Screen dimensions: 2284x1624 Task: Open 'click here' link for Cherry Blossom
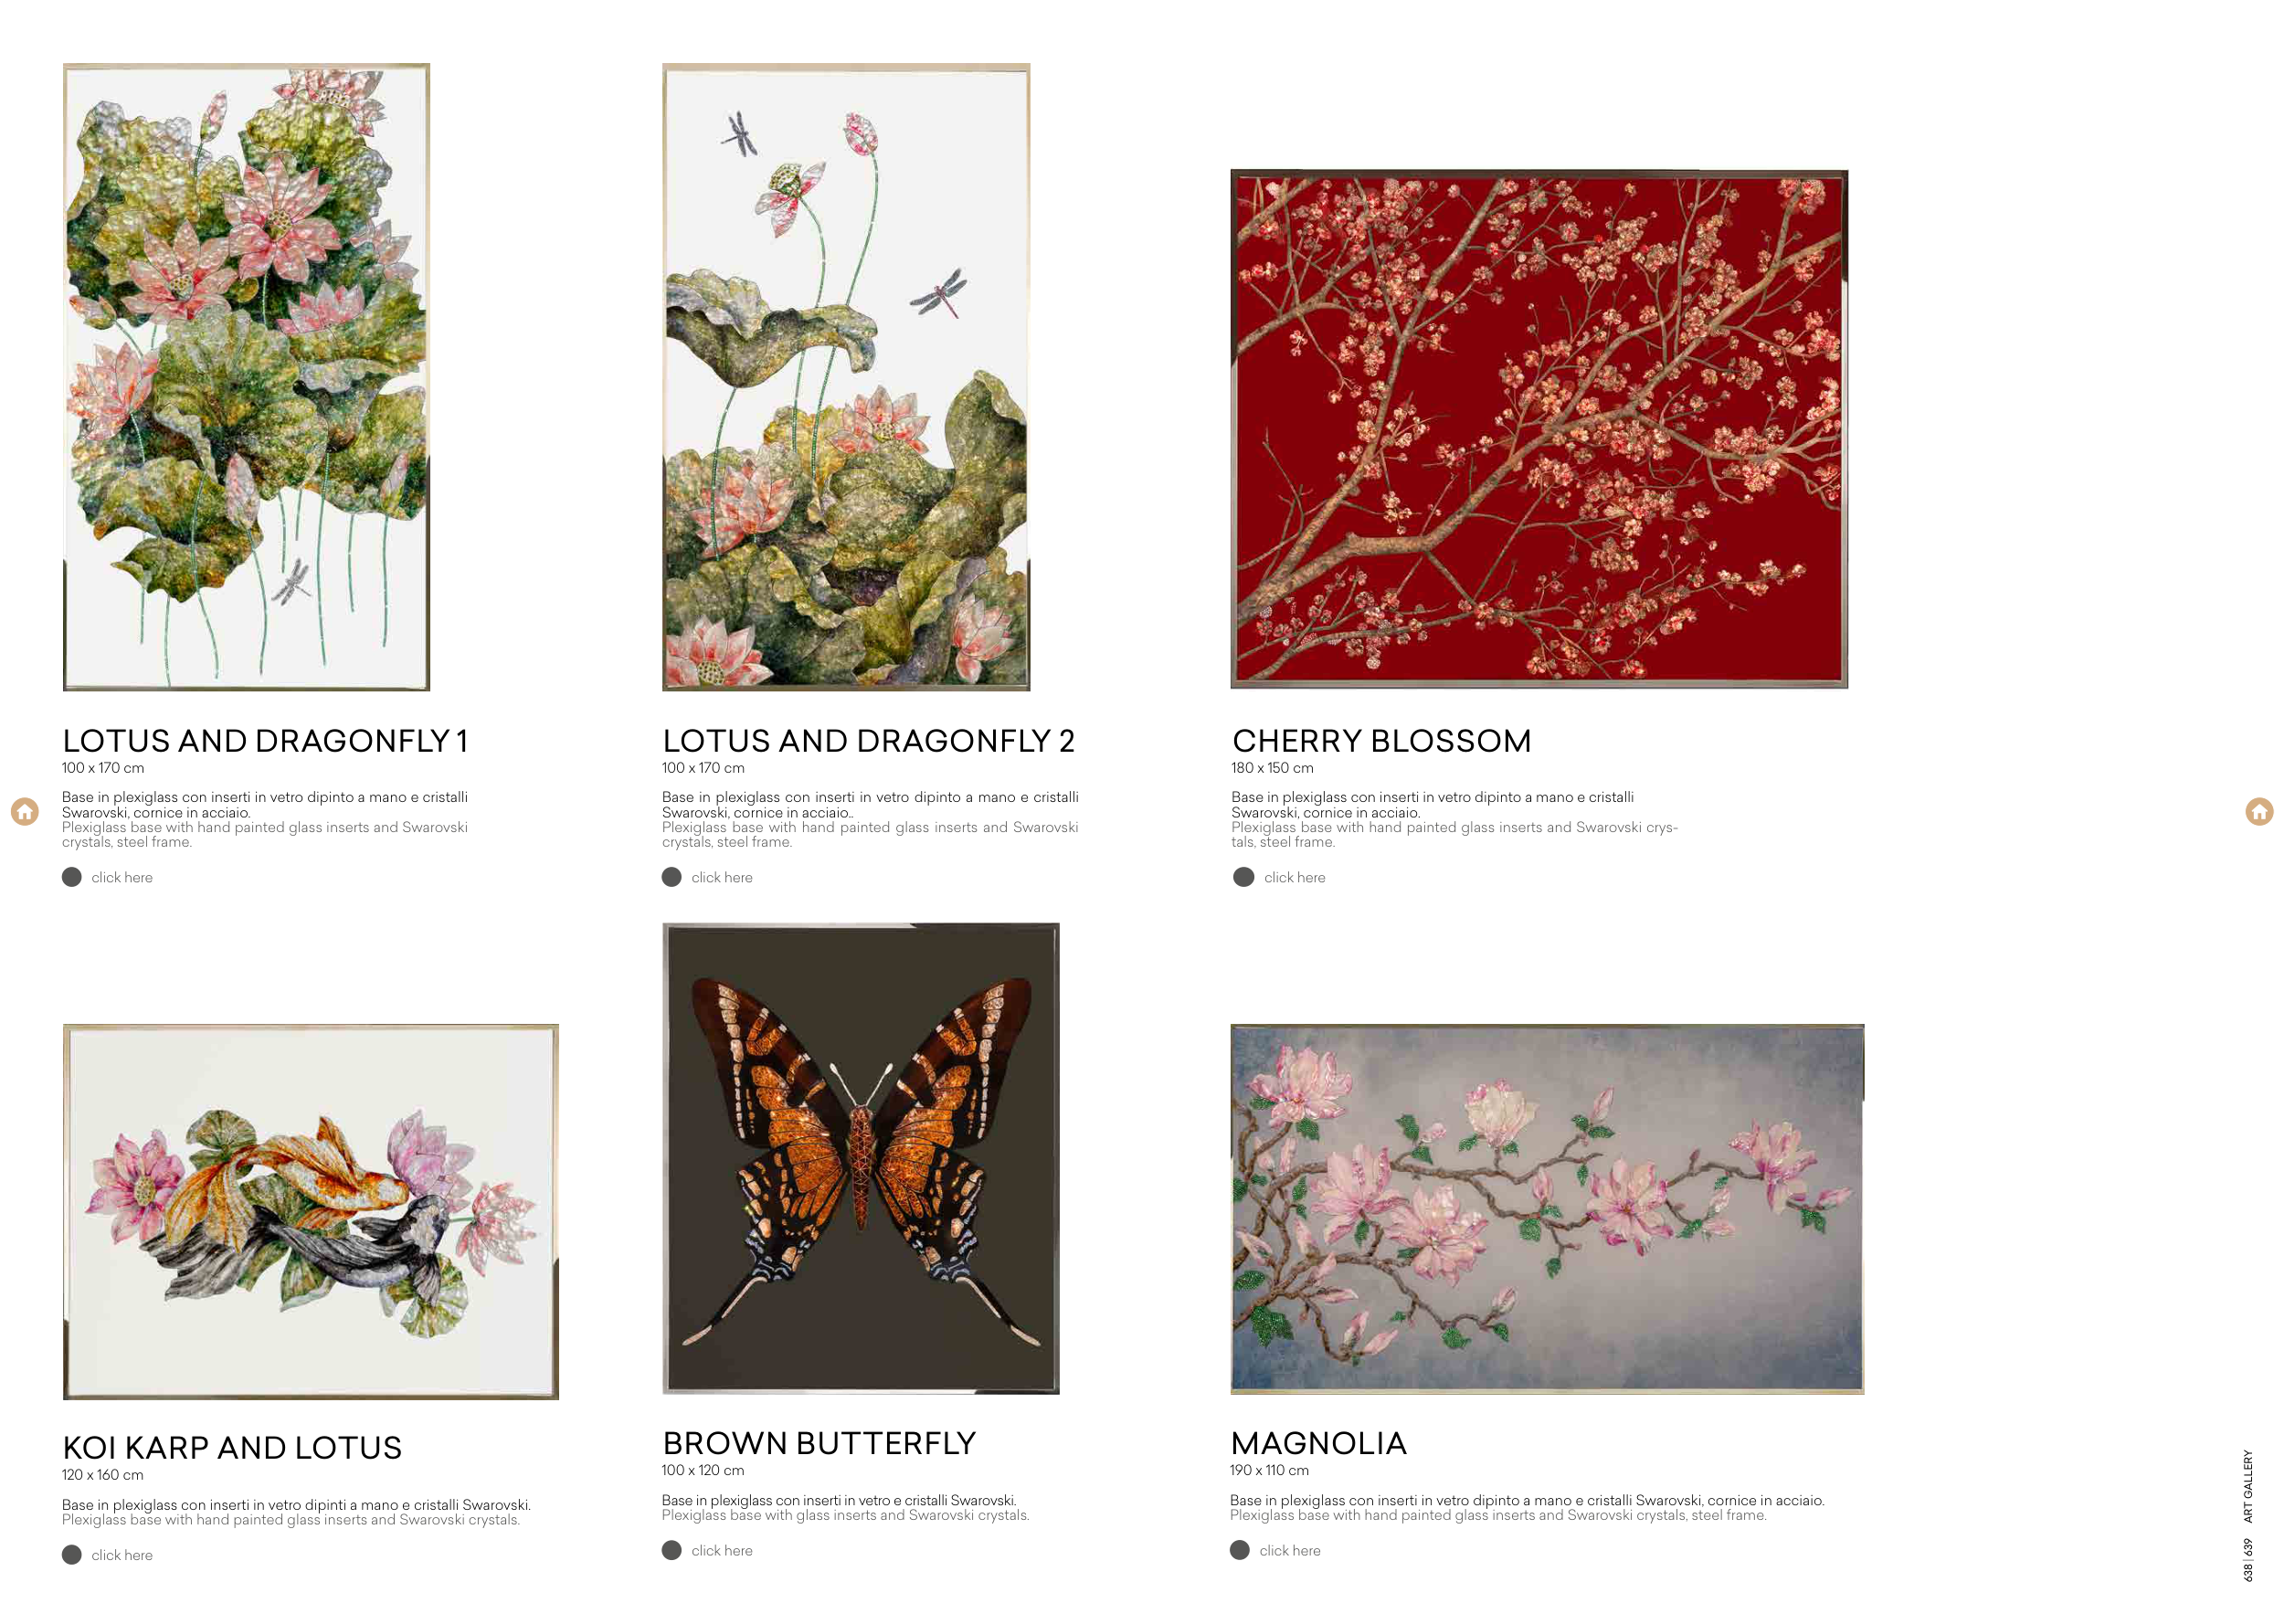tap(1294, 877)
